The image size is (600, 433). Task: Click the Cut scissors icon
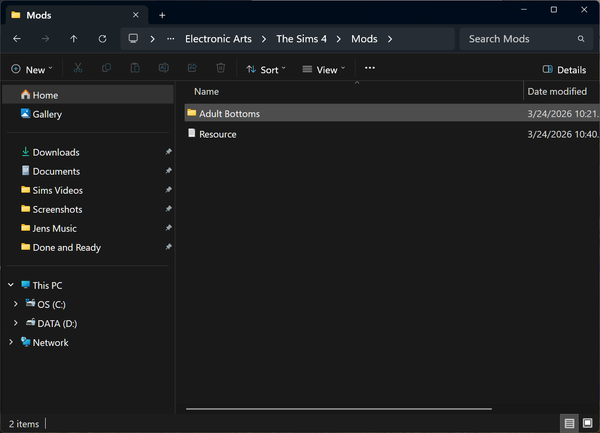click(x=78, y=69)
